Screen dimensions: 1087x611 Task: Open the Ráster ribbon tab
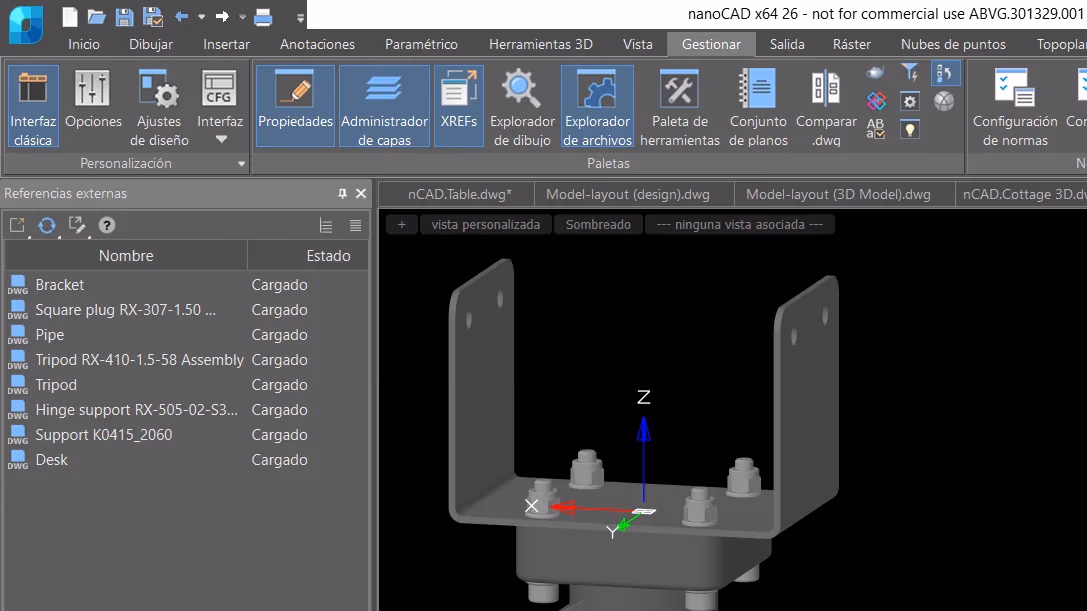pos(852,44)
